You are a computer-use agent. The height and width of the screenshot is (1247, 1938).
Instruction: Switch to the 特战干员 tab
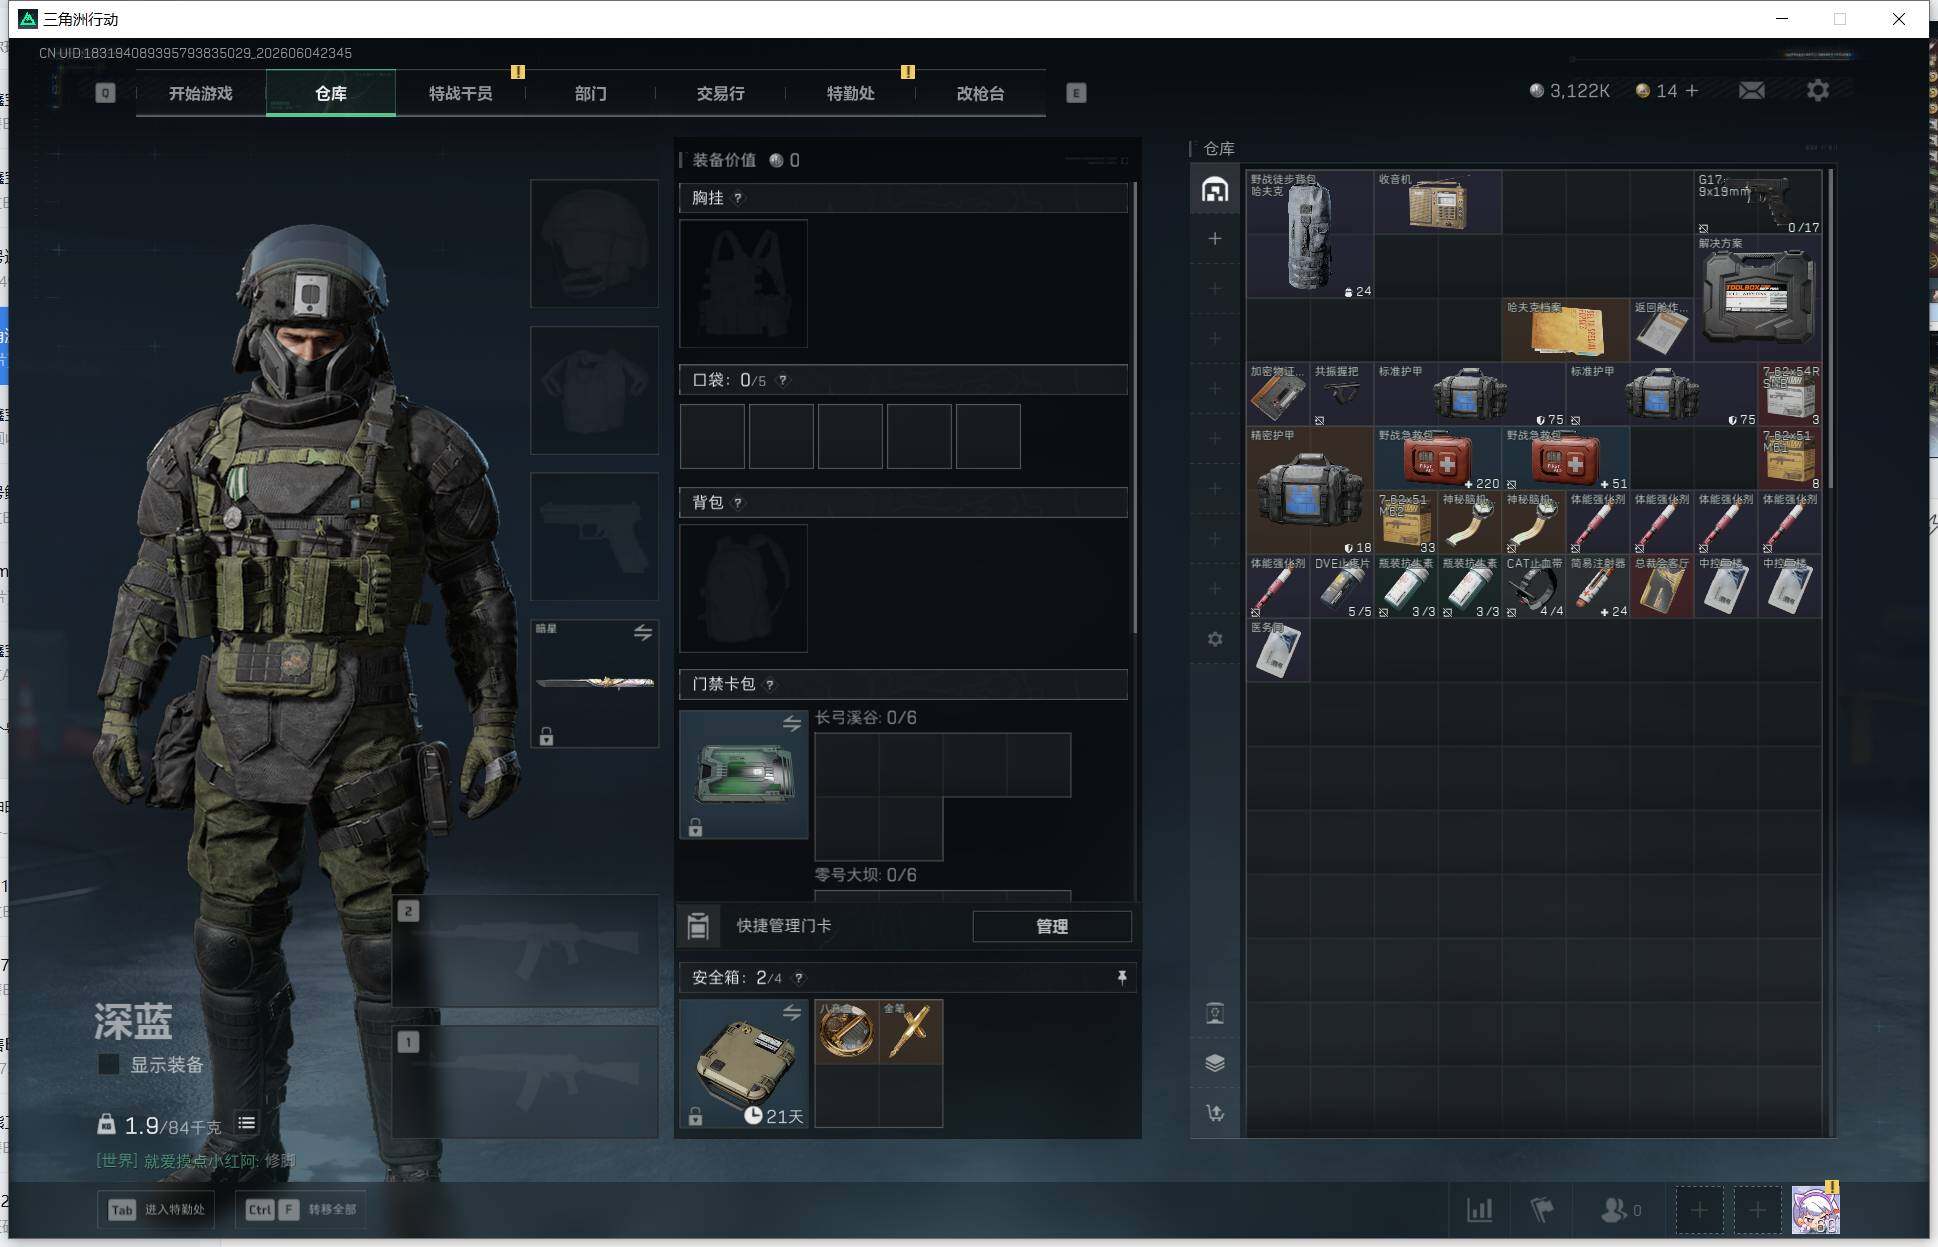coord(460,93)
